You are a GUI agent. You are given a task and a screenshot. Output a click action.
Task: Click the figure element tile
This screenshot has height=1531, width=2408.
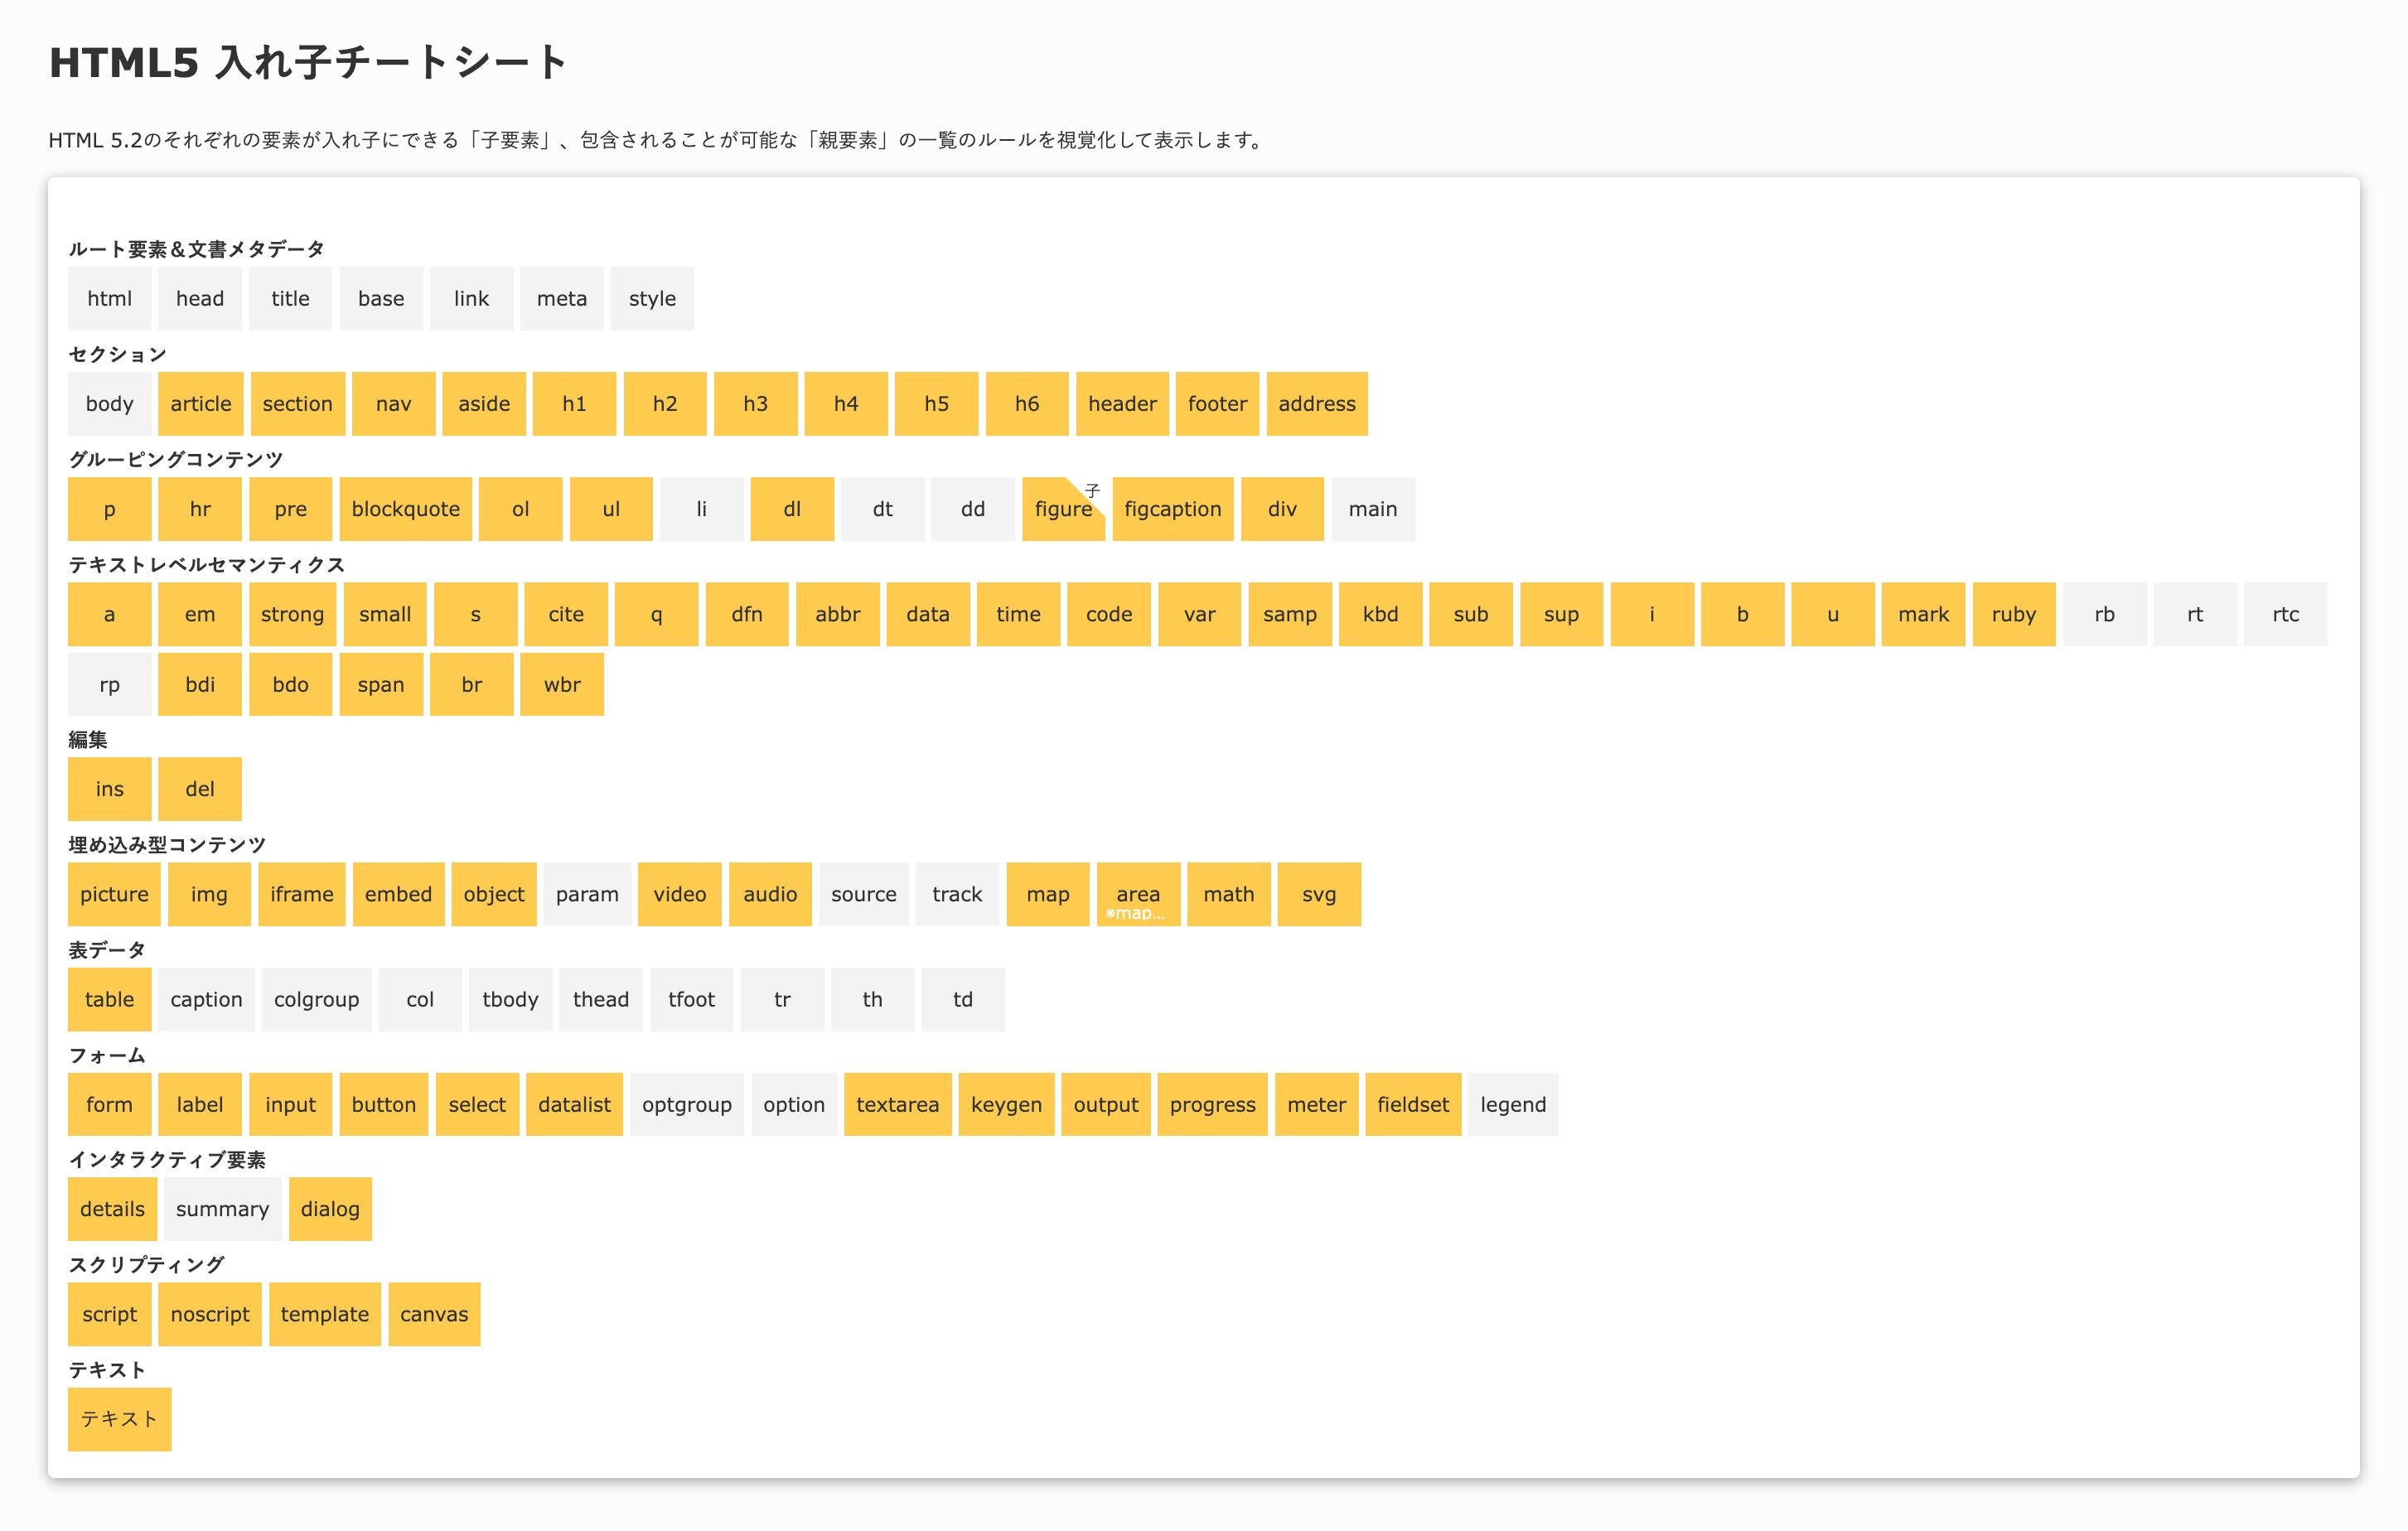tap(1062, 509)
